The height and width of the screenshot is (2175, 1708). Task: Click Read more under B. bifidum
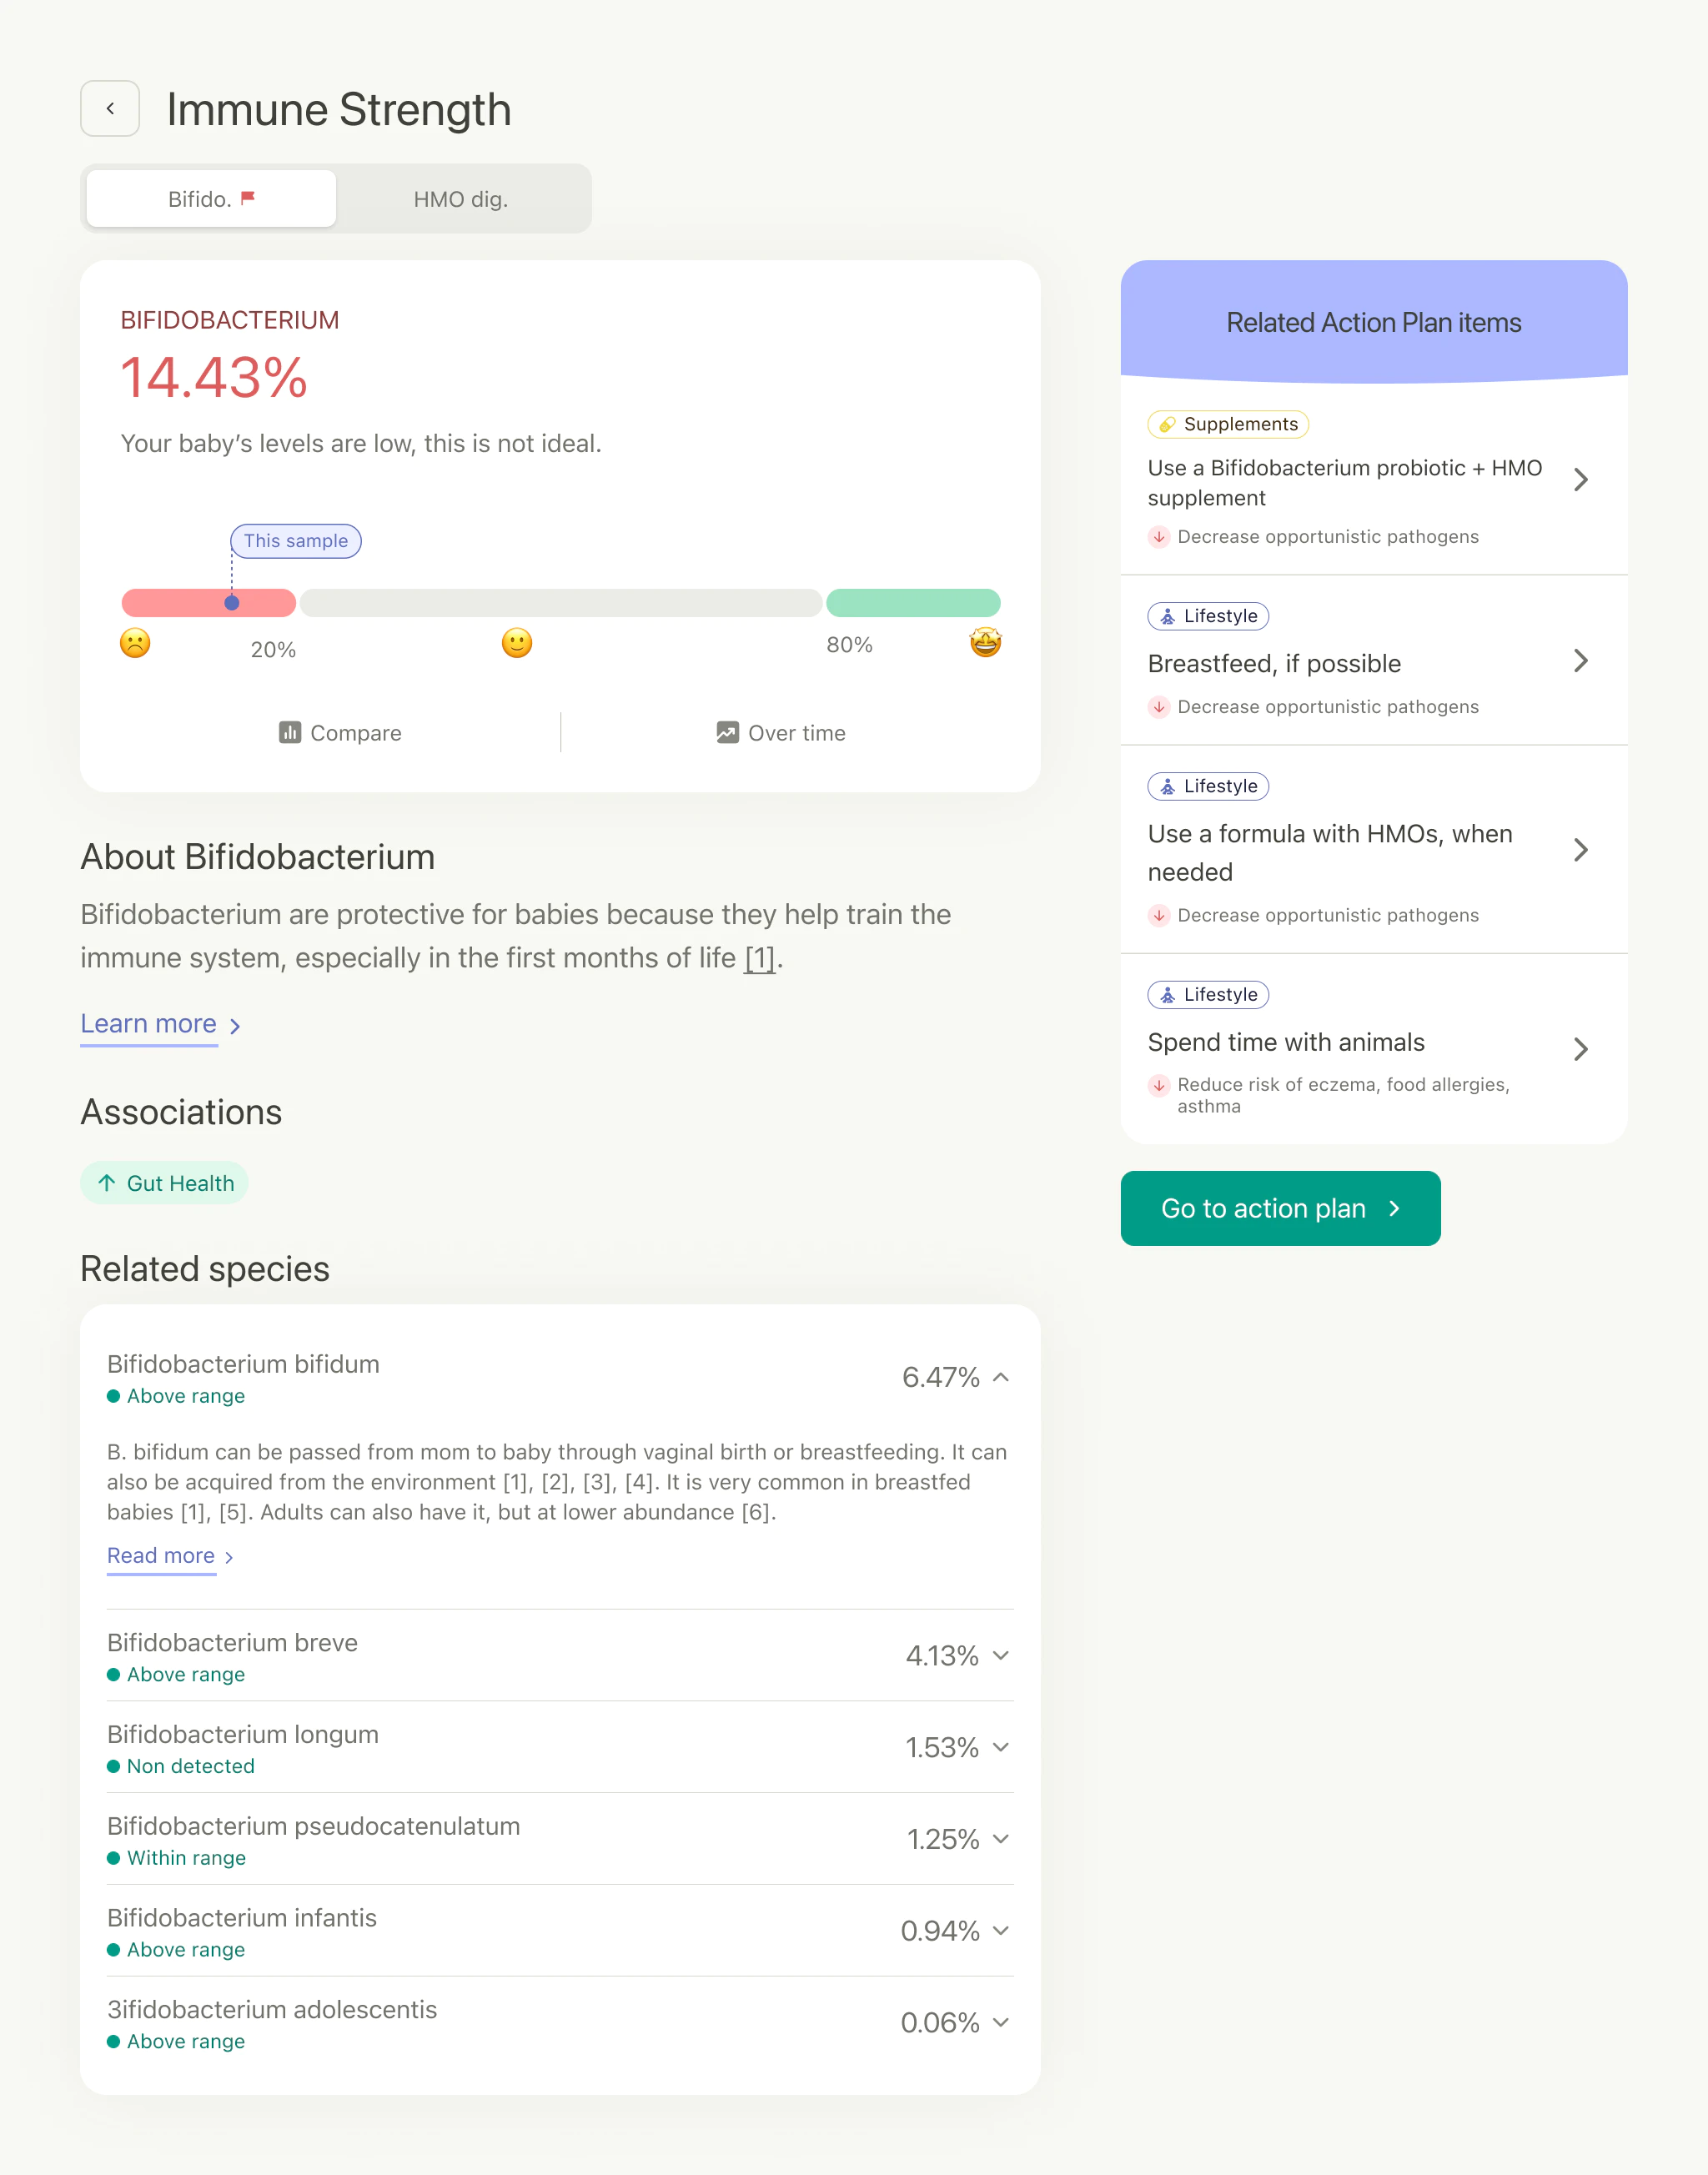[x=162, y=1556]
